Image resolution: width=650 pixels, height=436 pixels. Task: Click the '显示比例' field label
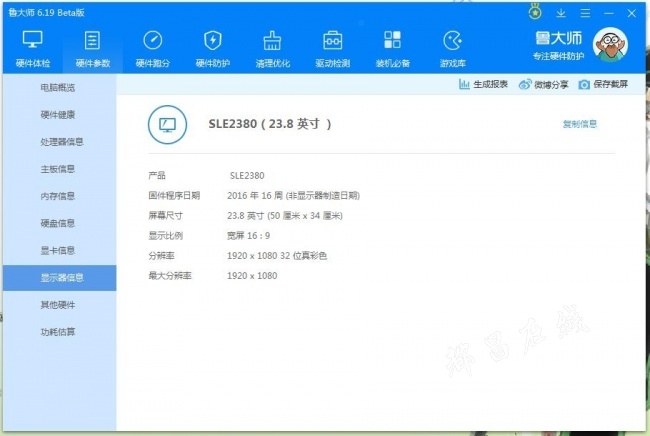click(x=165, y=236)
